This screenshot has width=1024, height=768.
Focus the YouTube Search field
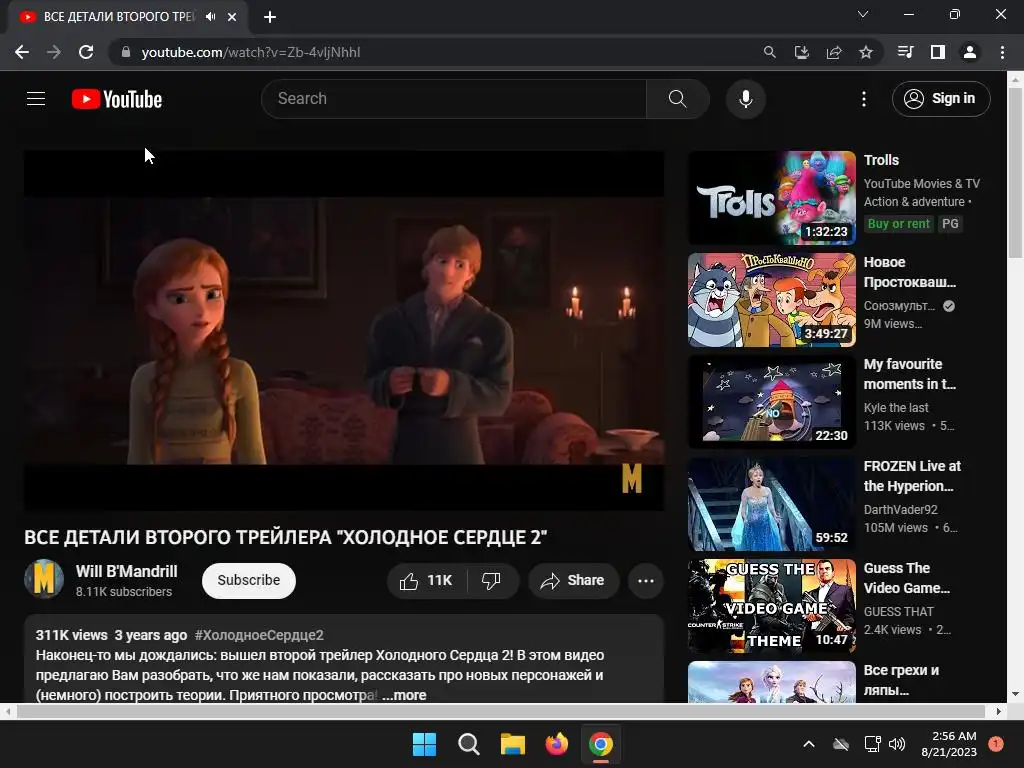pos(454,99)
